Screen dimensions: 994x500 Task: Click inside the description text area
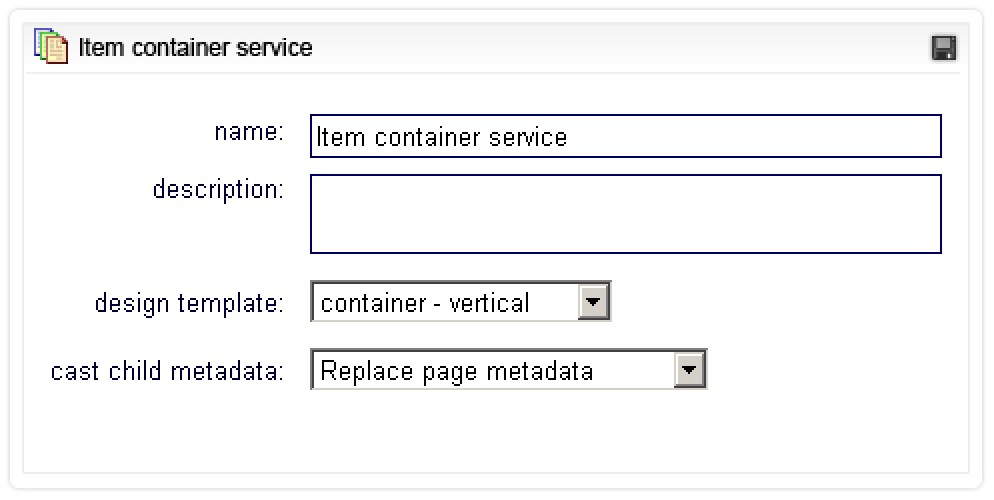point(625,214)
